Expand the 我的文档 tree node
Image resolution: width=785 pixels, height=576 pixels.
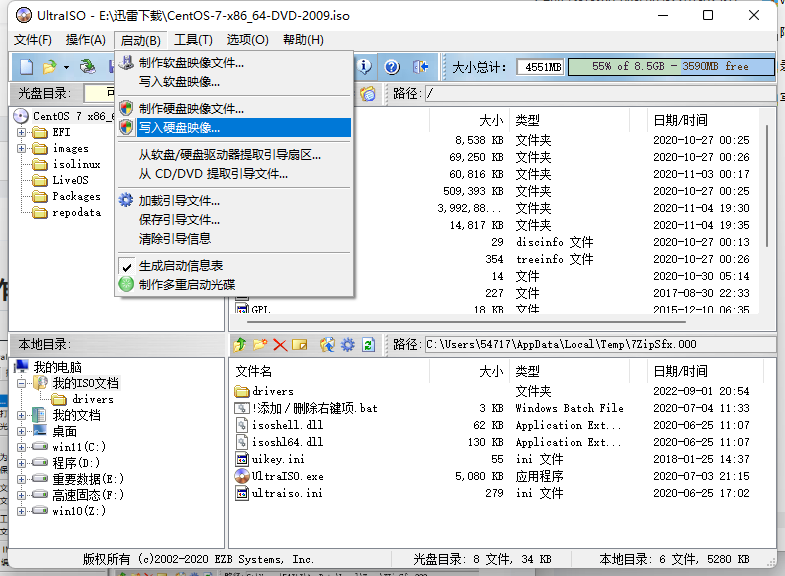coord(21,415)
